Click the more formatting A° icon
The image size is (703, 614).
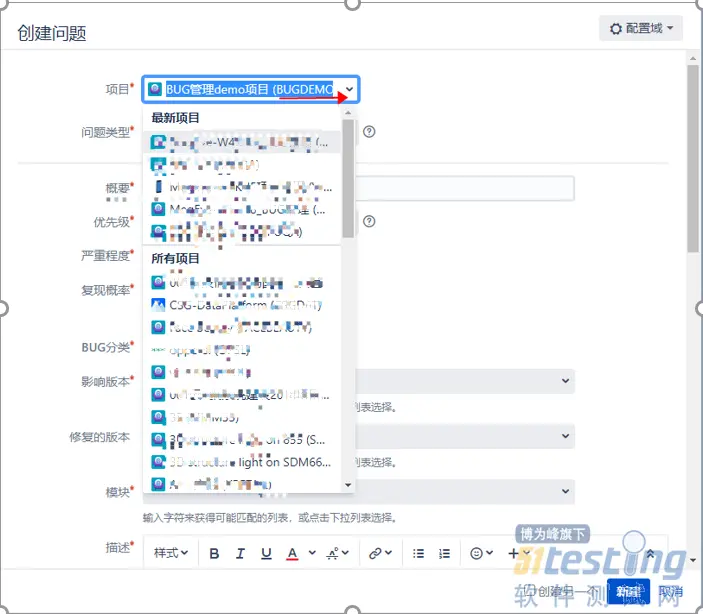coord(333,553)
